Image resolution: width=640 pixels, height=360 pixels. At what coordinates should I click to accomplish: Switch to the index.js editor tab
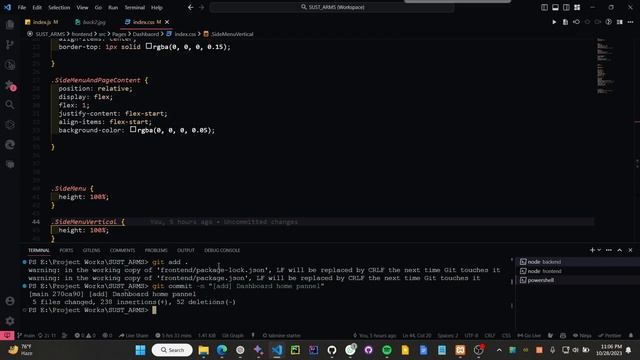coord(41,22)
